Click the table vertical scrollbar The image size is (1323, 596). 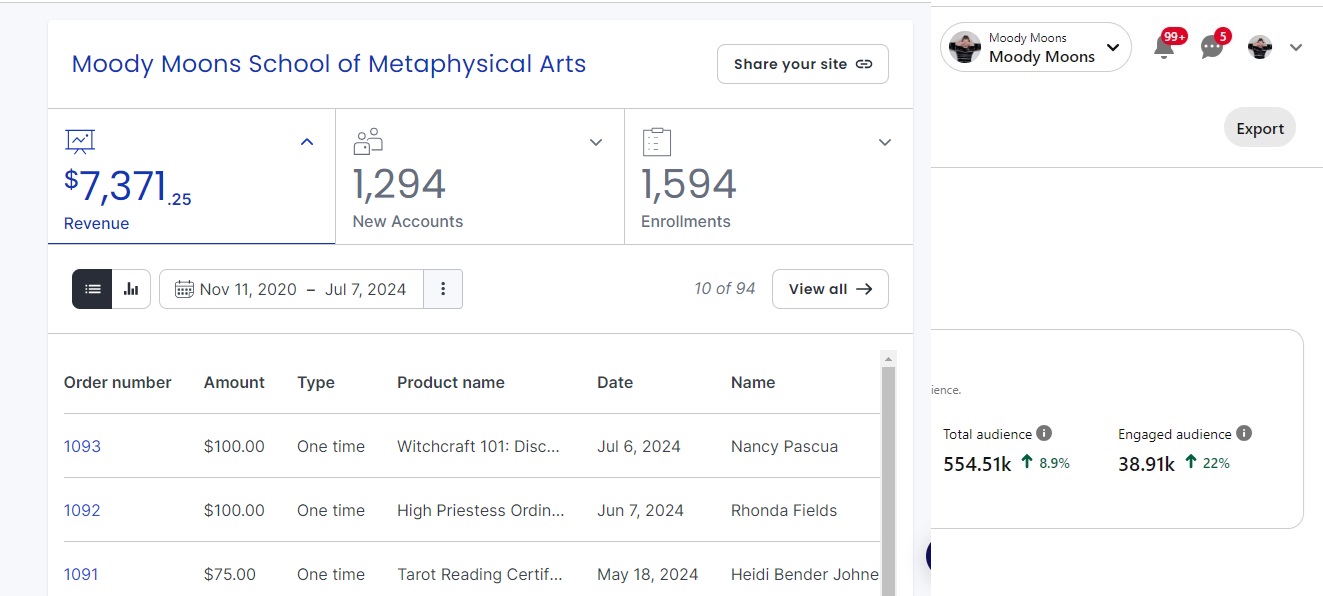888,480
